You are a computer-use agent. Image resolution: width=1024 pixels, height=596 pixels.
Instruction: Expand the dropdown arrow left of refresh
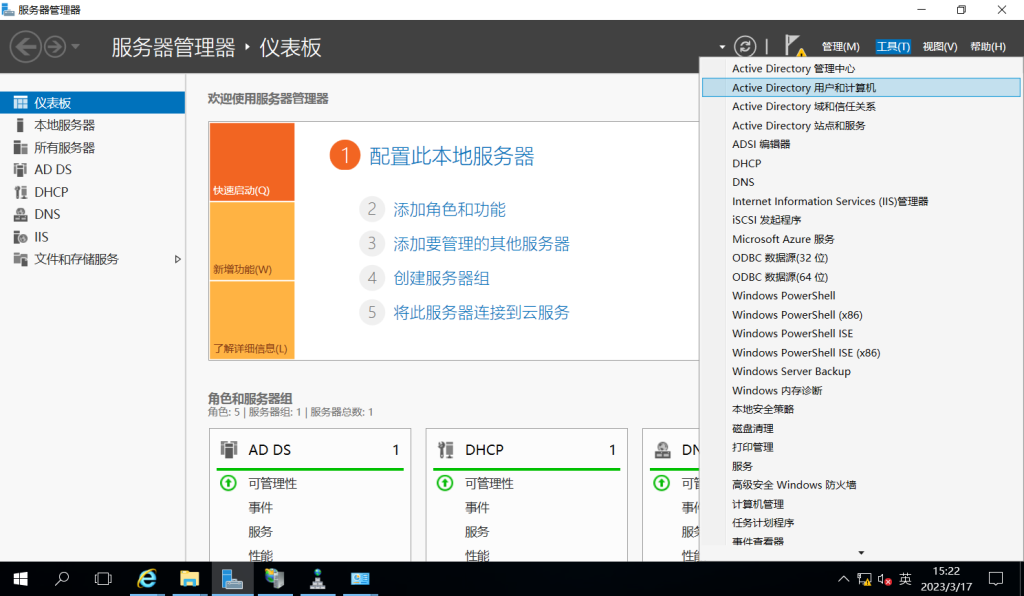[722, 47]
